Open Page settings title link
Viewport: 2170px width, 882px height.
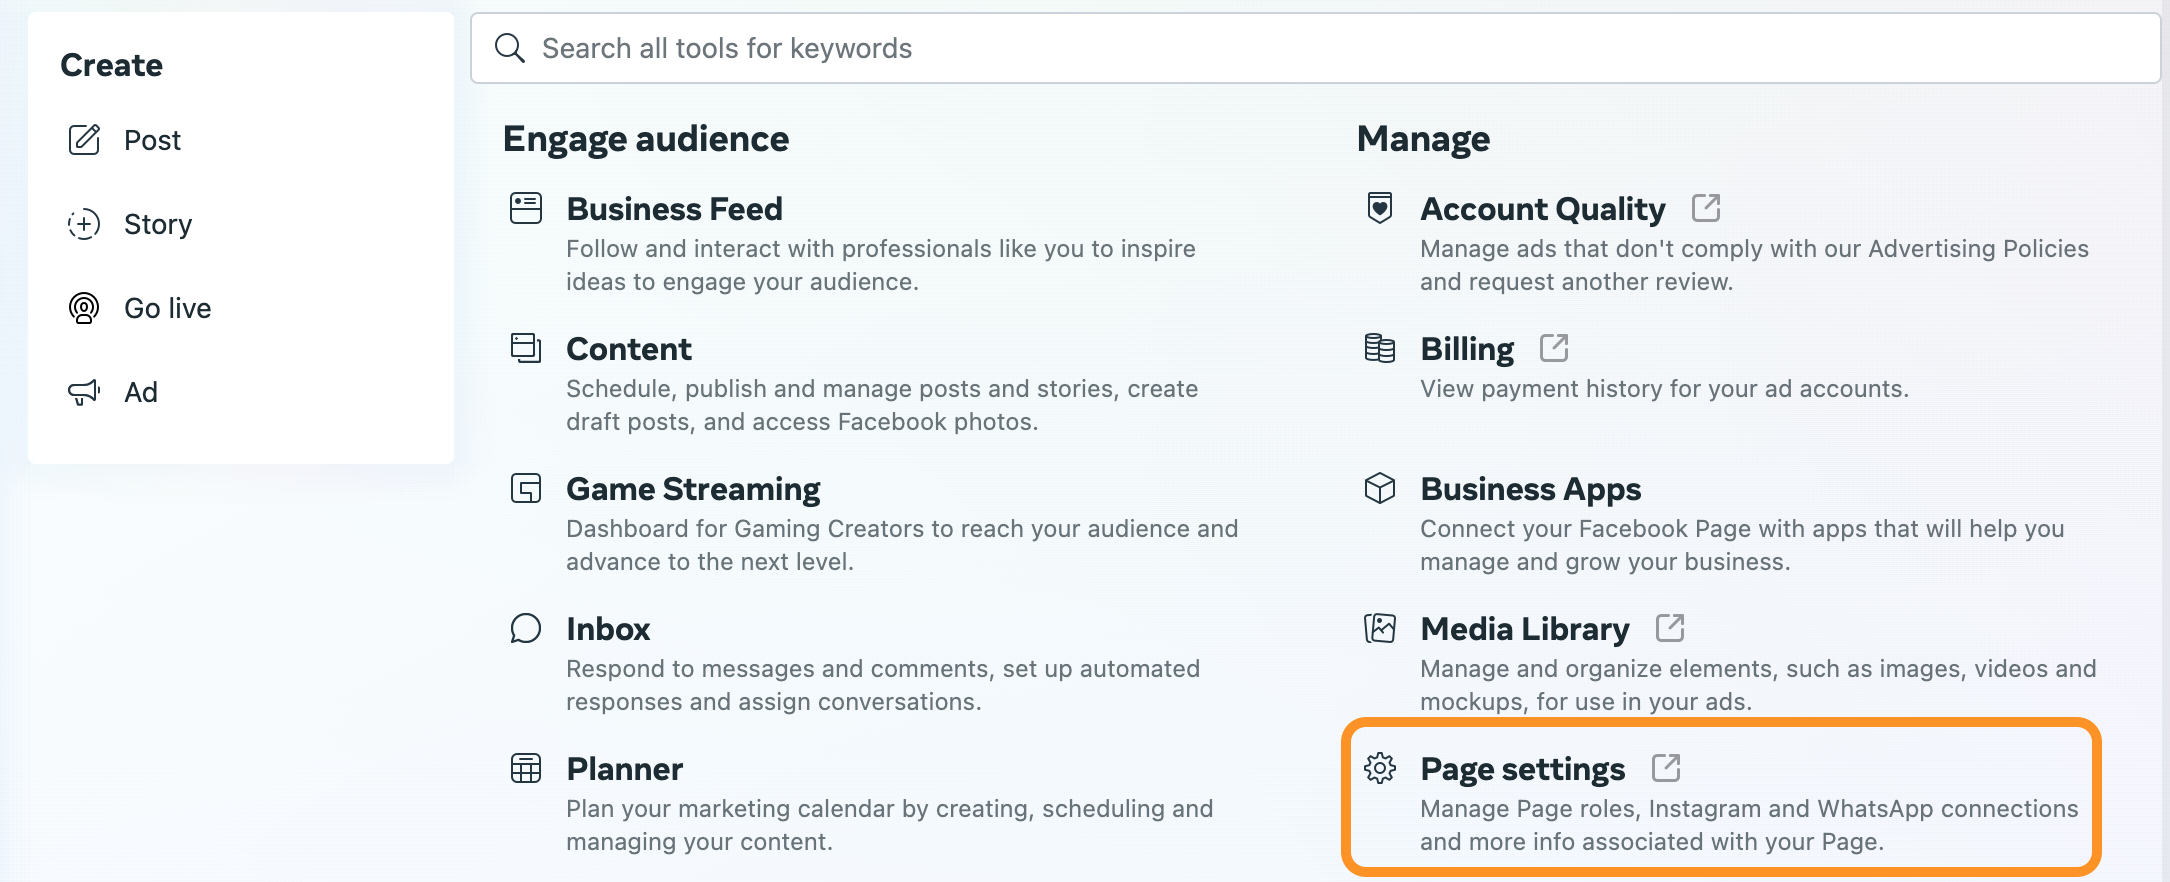pyautogui.click(x=1522, y=769)
